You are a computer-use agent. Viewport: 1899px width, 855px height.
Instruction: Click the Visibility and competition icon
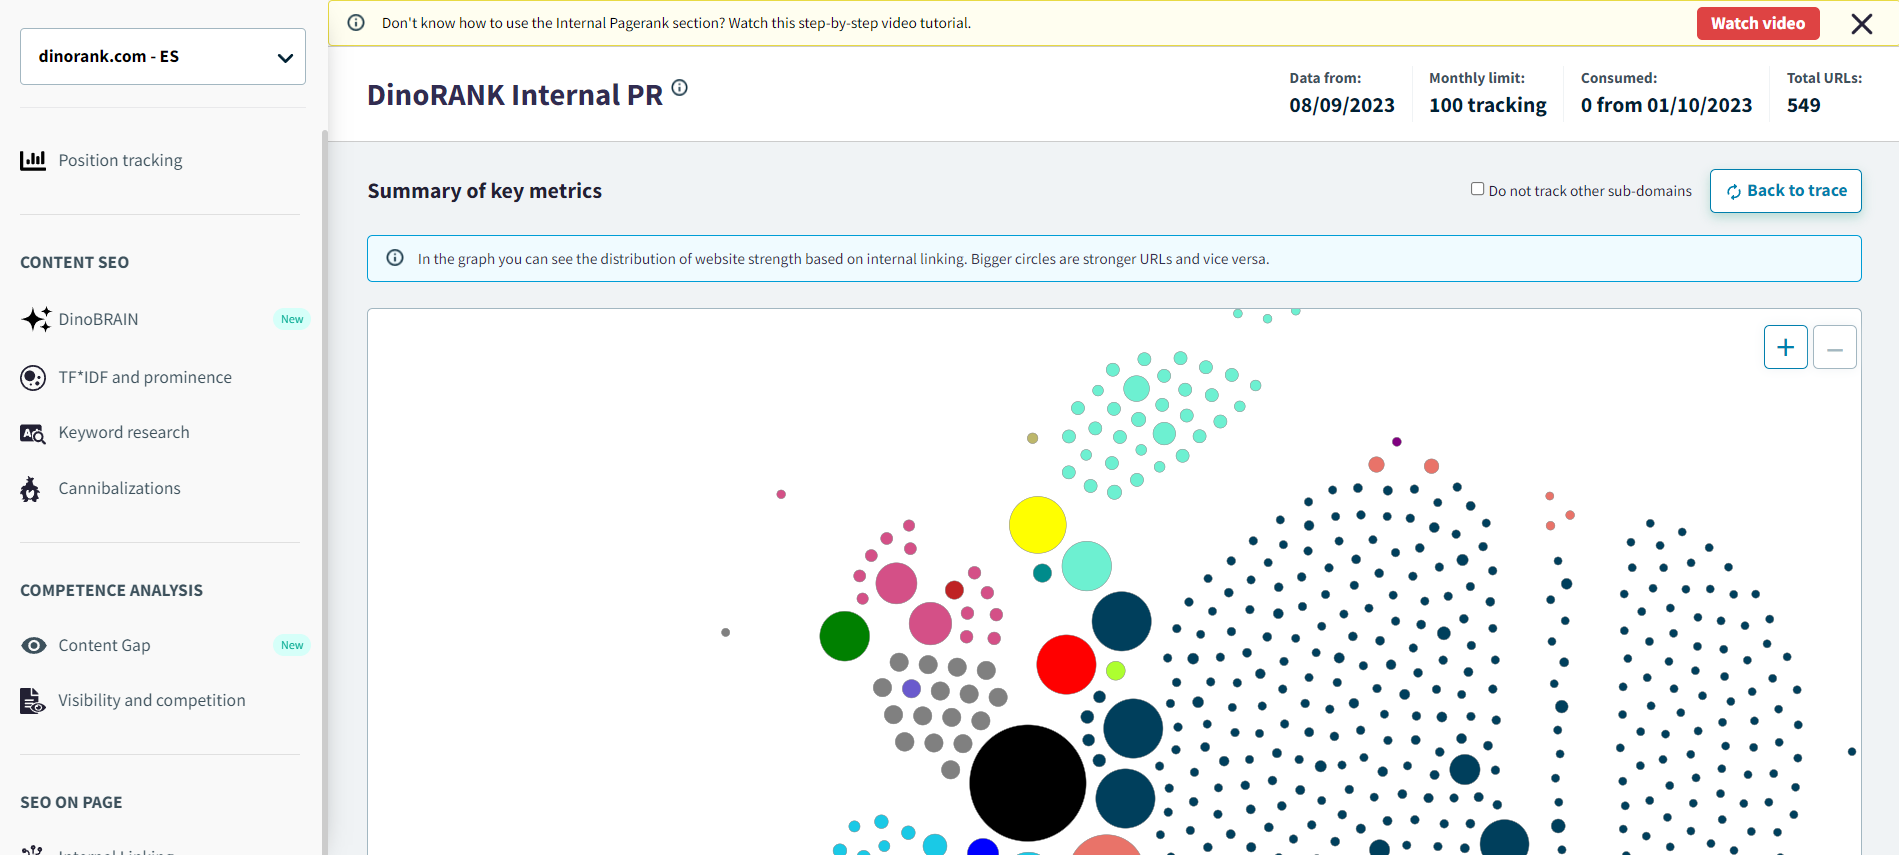coord(33,701)
